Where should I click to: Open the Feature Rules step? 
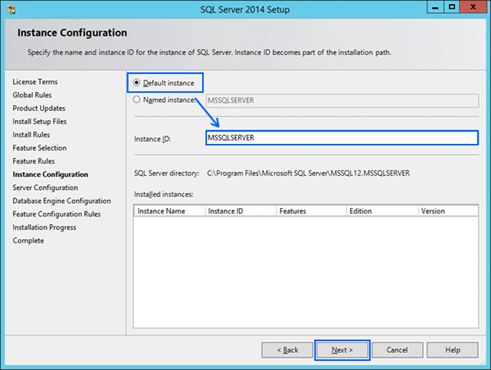point(34,161)
